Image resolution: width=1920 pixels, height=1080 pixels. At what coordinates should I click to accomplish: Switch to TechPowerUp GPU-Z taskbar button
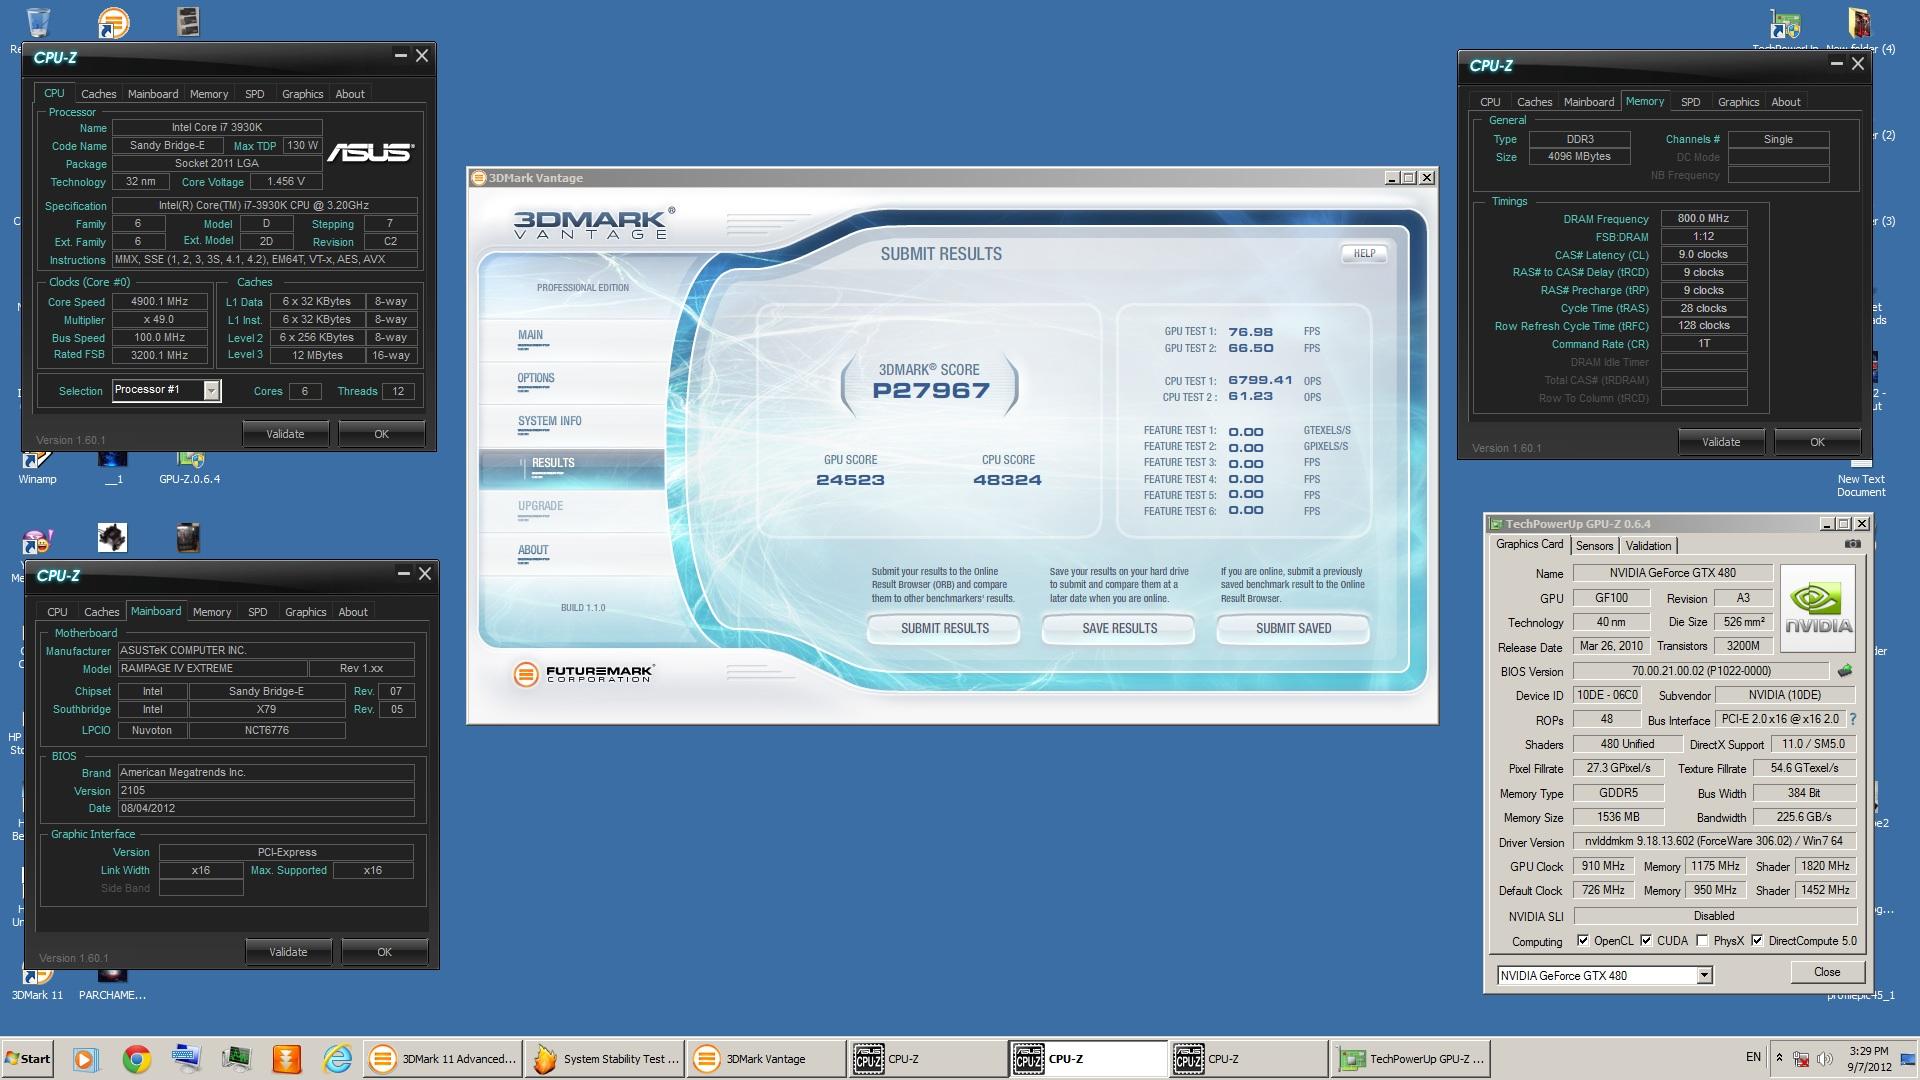pos(1410,1059)
